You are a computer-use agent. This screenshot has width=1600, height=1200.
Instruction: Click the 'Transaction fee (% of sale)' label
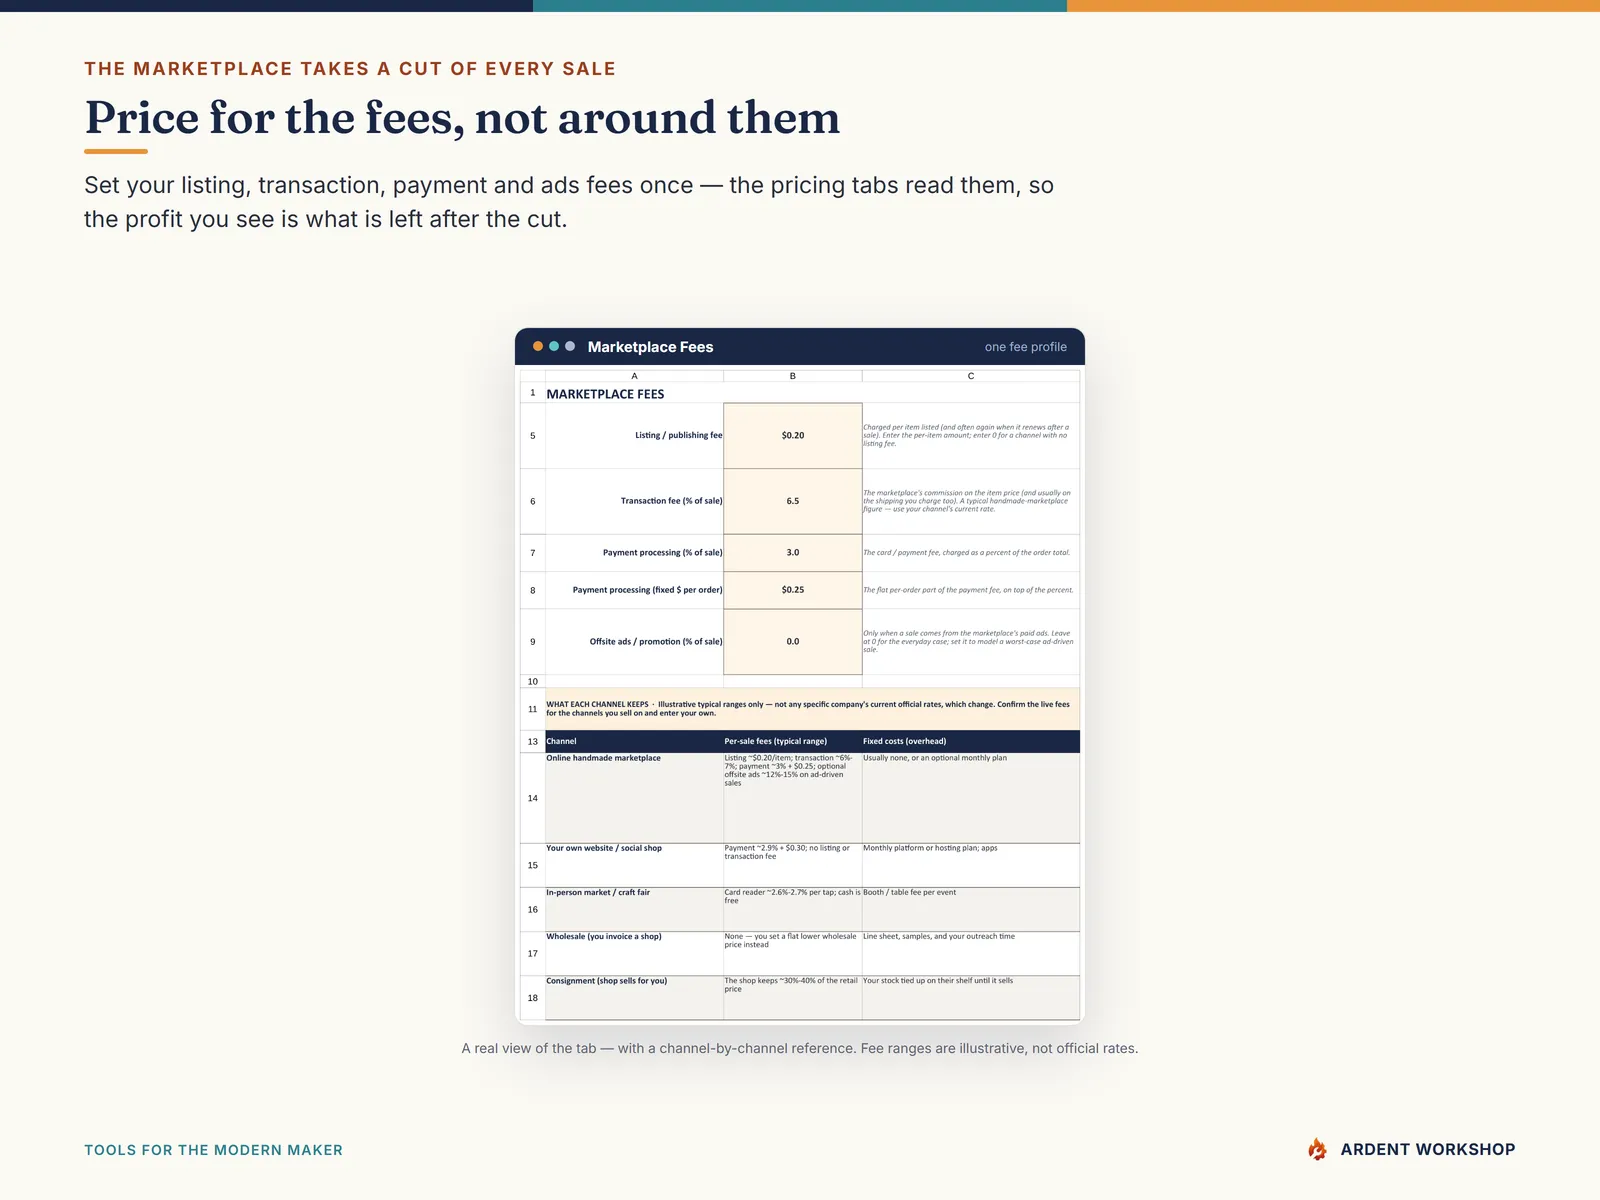pyautogui.click(x=671, y=501)
